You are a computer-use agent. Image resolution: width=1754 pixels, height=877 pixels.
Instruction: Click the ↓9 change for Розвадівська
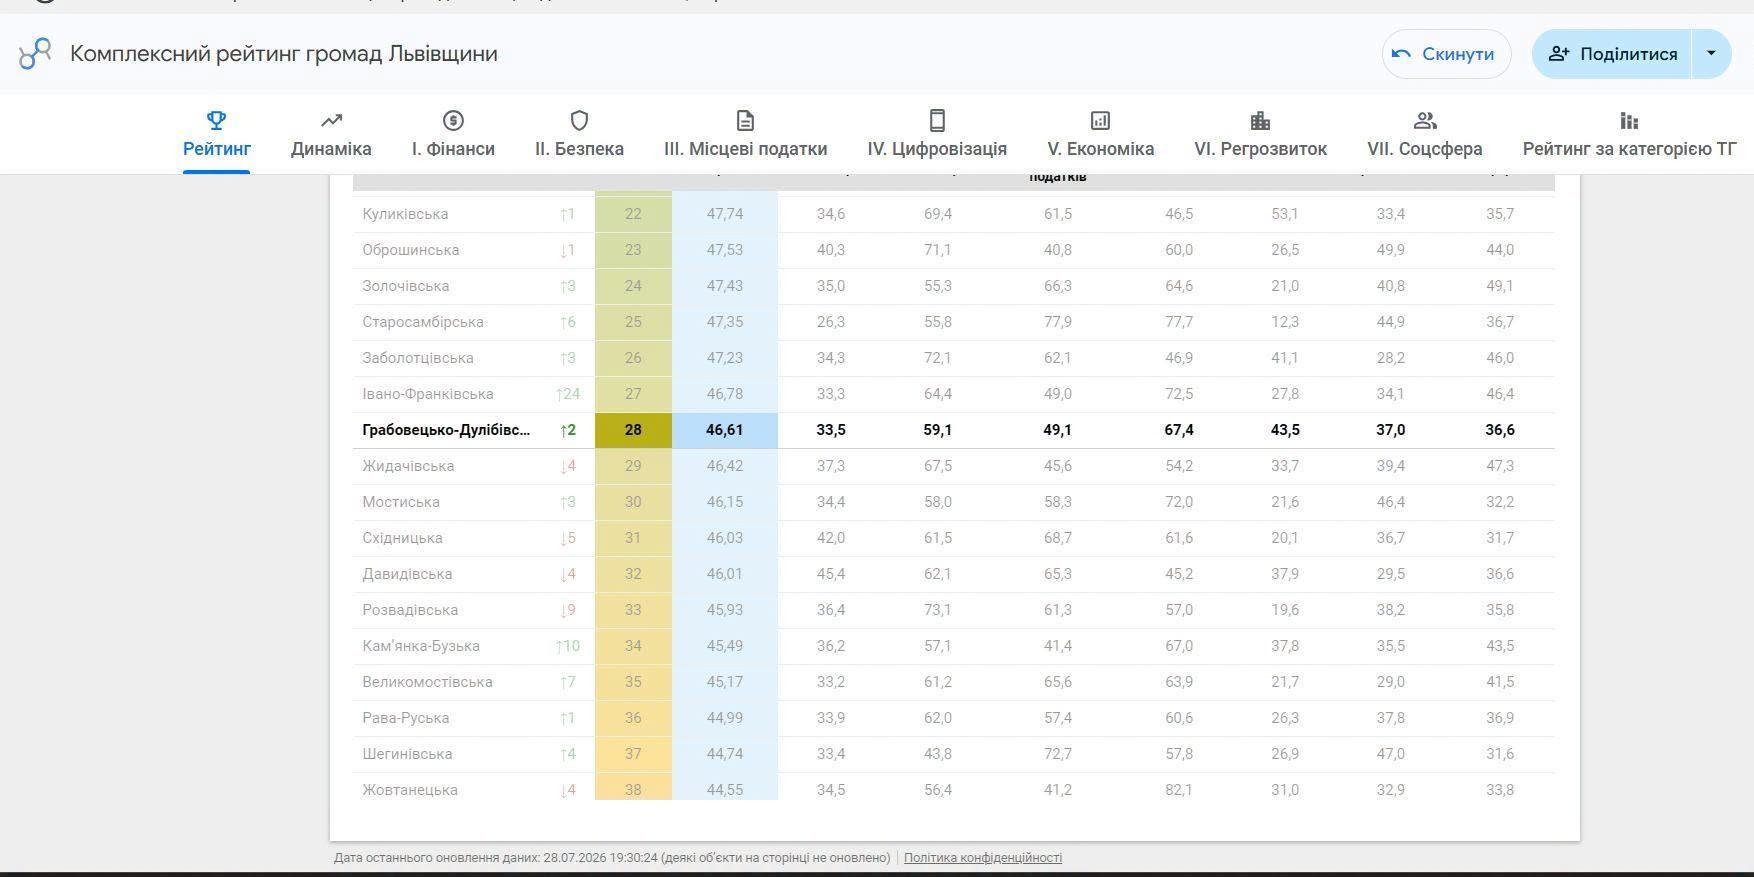point(568,610)
